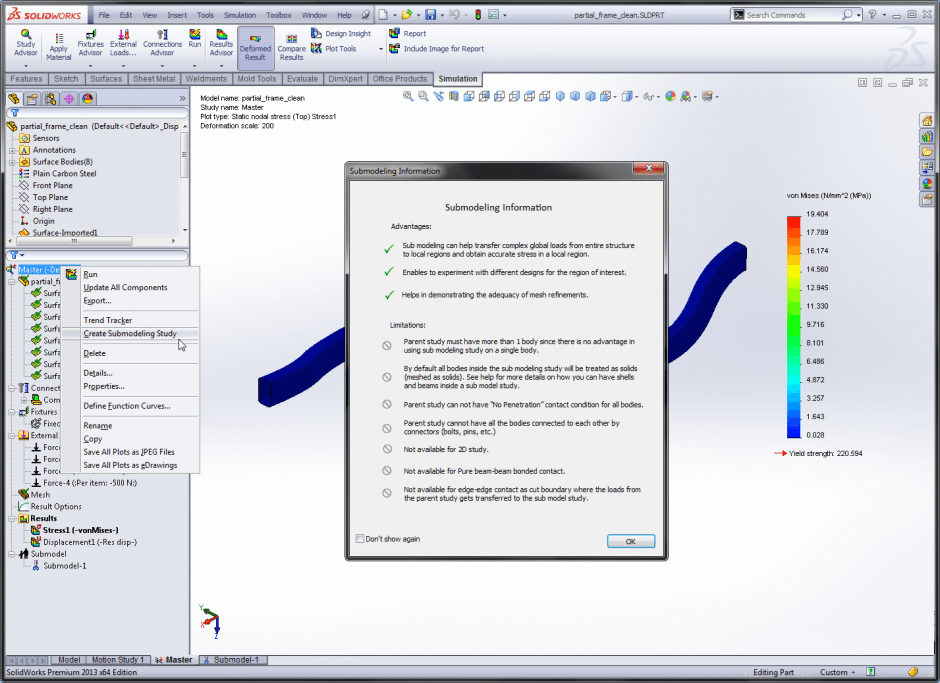Open the Plot Tools dropdown
940x683 pixels.
(x=340, y=49)
